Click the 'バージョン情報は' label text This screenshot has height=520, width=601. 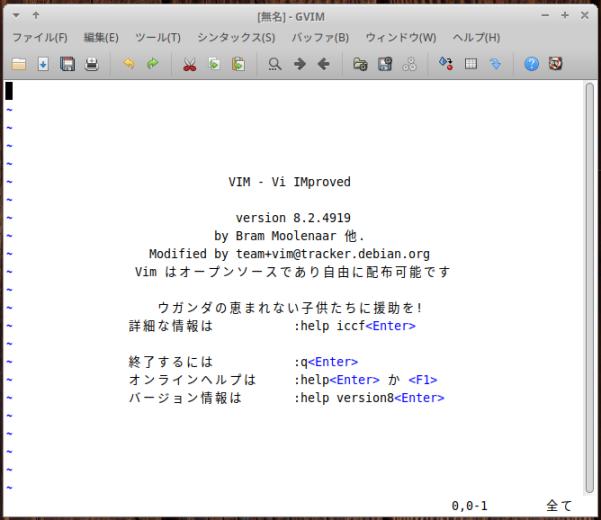point(185,398)
